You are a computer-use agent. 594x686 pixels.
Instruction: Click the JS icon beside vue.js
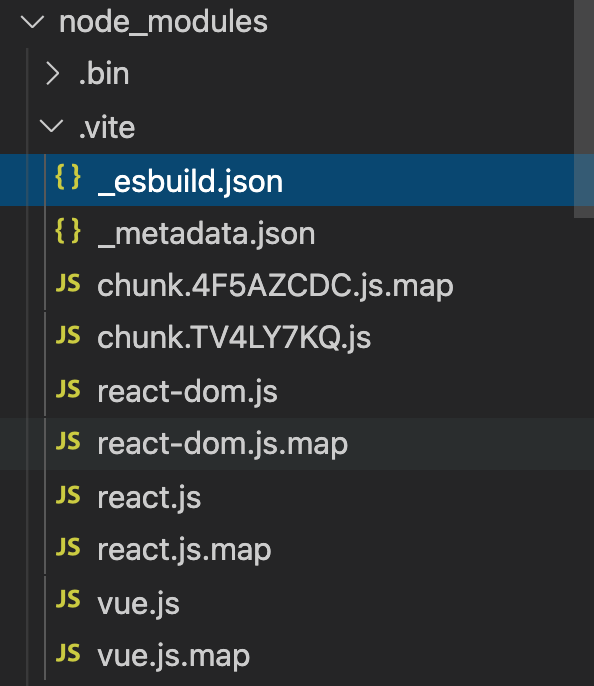68,599
